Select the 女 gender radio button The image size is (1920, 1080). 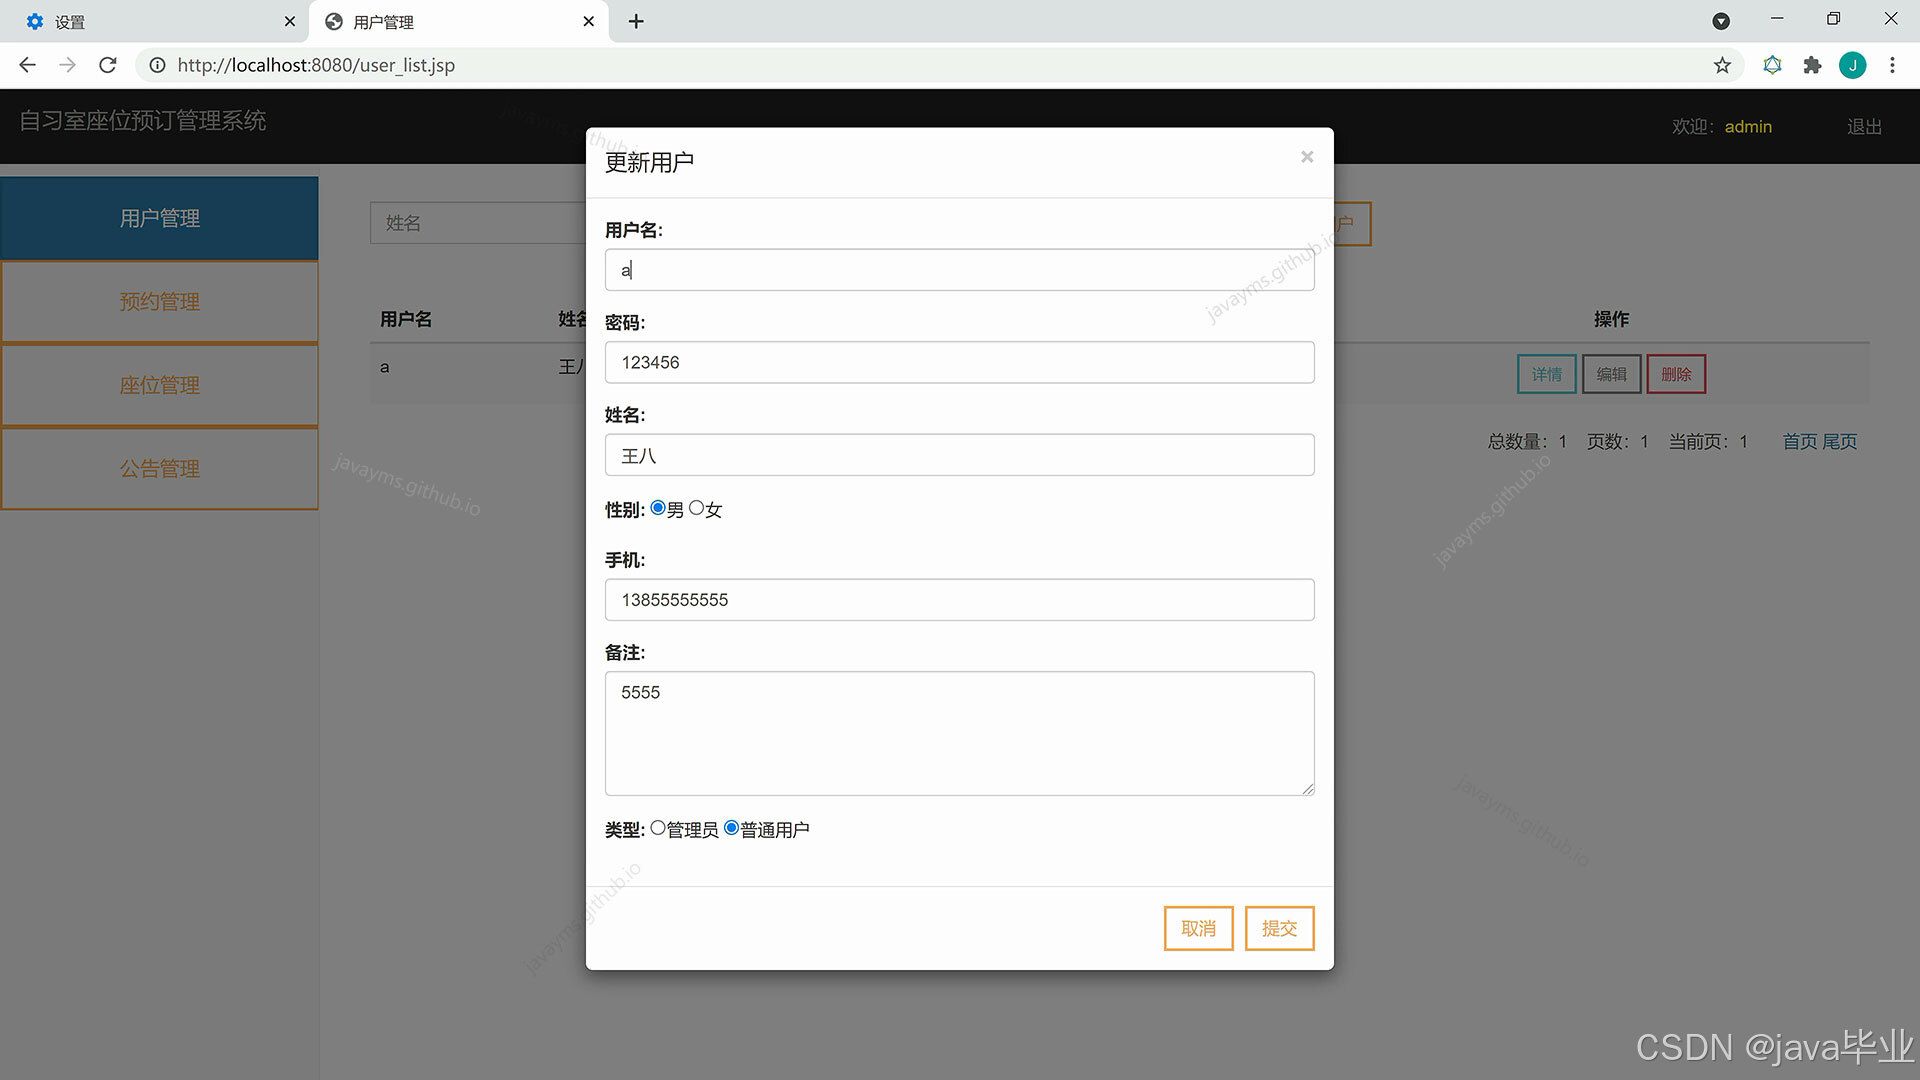(697, 508)
